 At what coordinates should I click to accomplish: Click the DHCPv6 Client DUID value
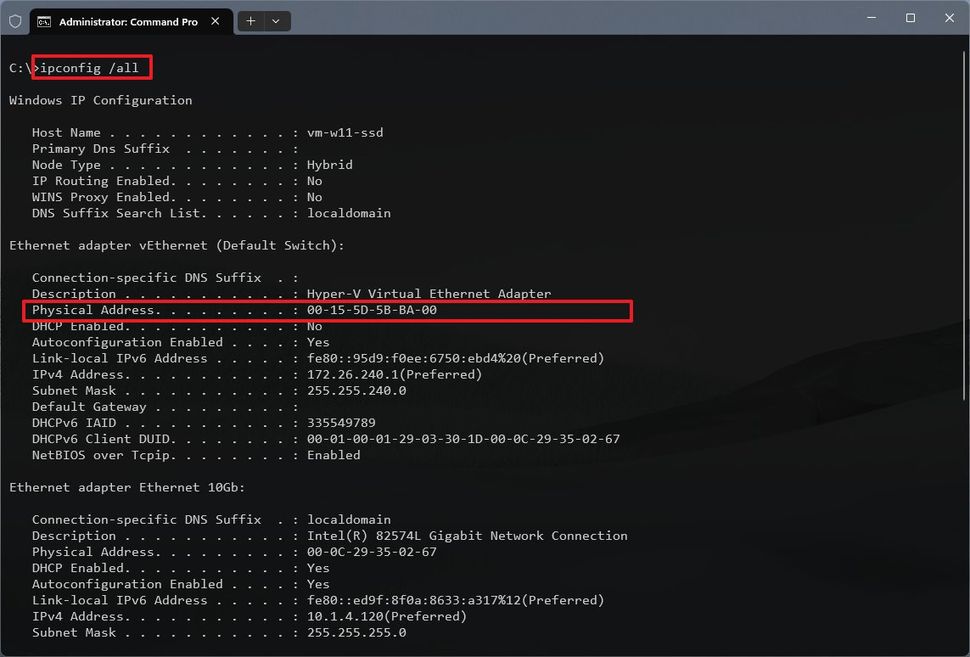coord(460,438)
